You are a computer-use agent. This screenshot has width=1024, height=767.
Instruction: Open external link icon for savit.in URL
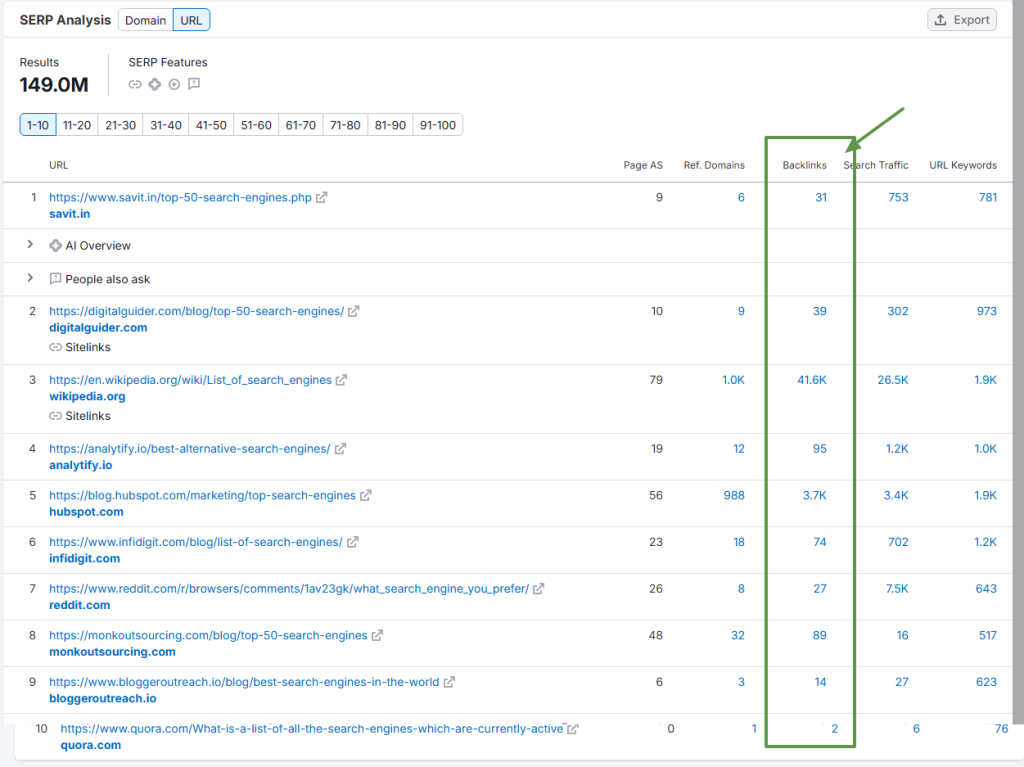(322, 198)
